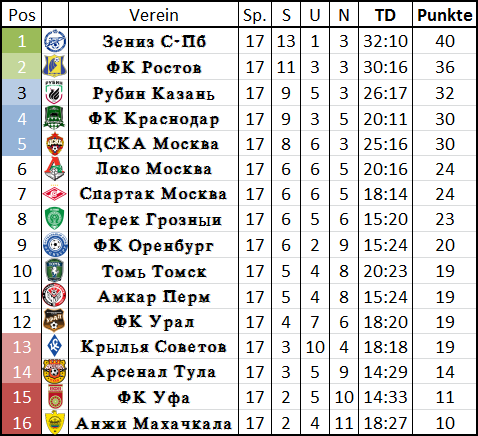Select the CSKA Moscow club emblem
478x436 pixels.
[55, 144]
